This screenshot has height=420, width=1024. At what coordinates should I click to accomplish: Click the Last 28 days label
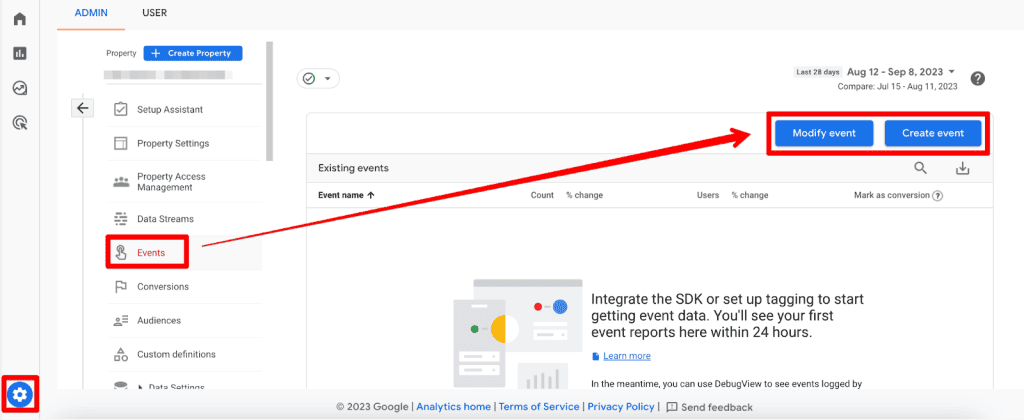818,73
